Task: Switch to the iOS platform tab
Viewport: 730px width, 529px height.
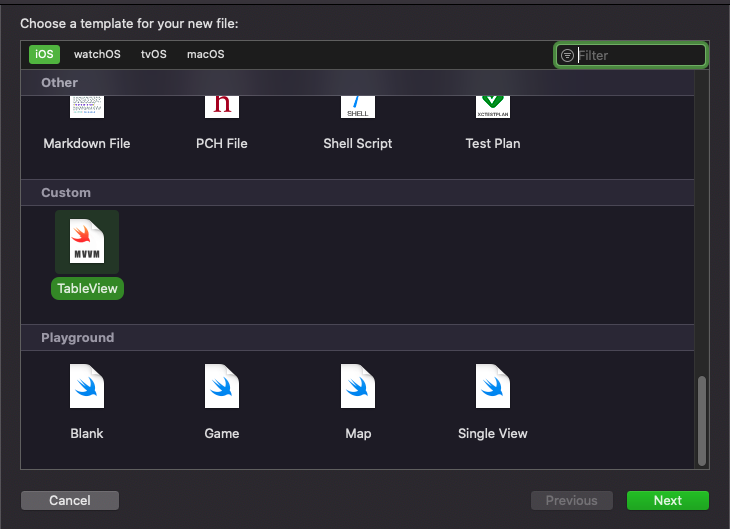Action: pos(44,54)
